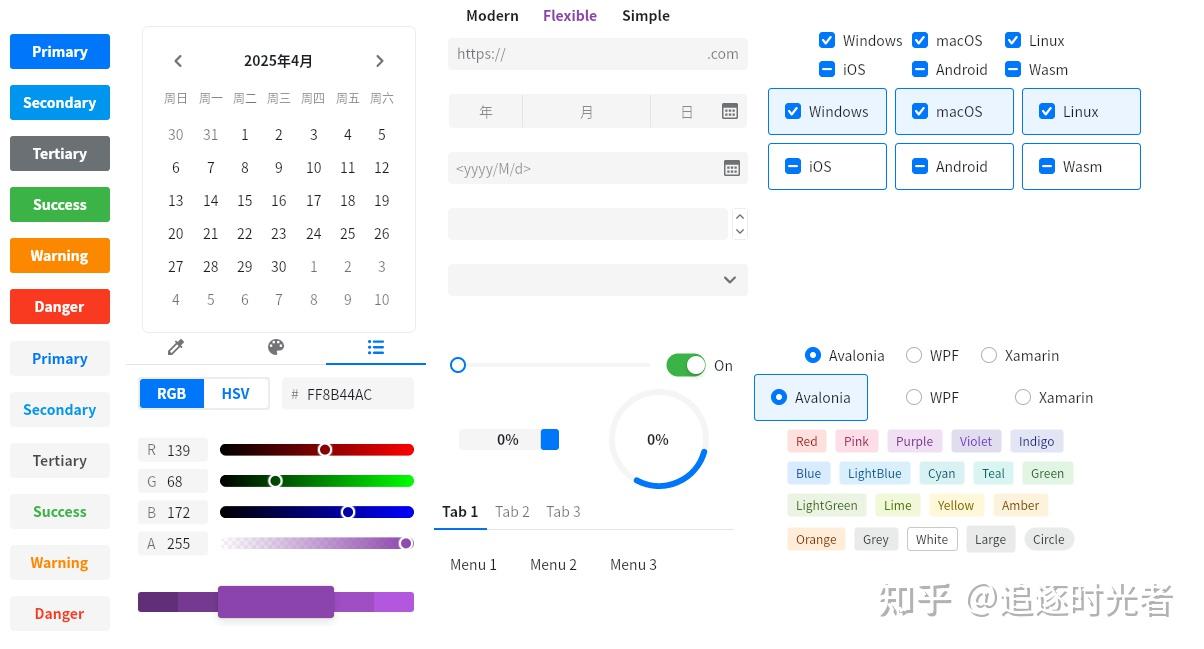Open the calendar icon next to year field
This screenshot has height=649, width=1204.
coord(730,111)
